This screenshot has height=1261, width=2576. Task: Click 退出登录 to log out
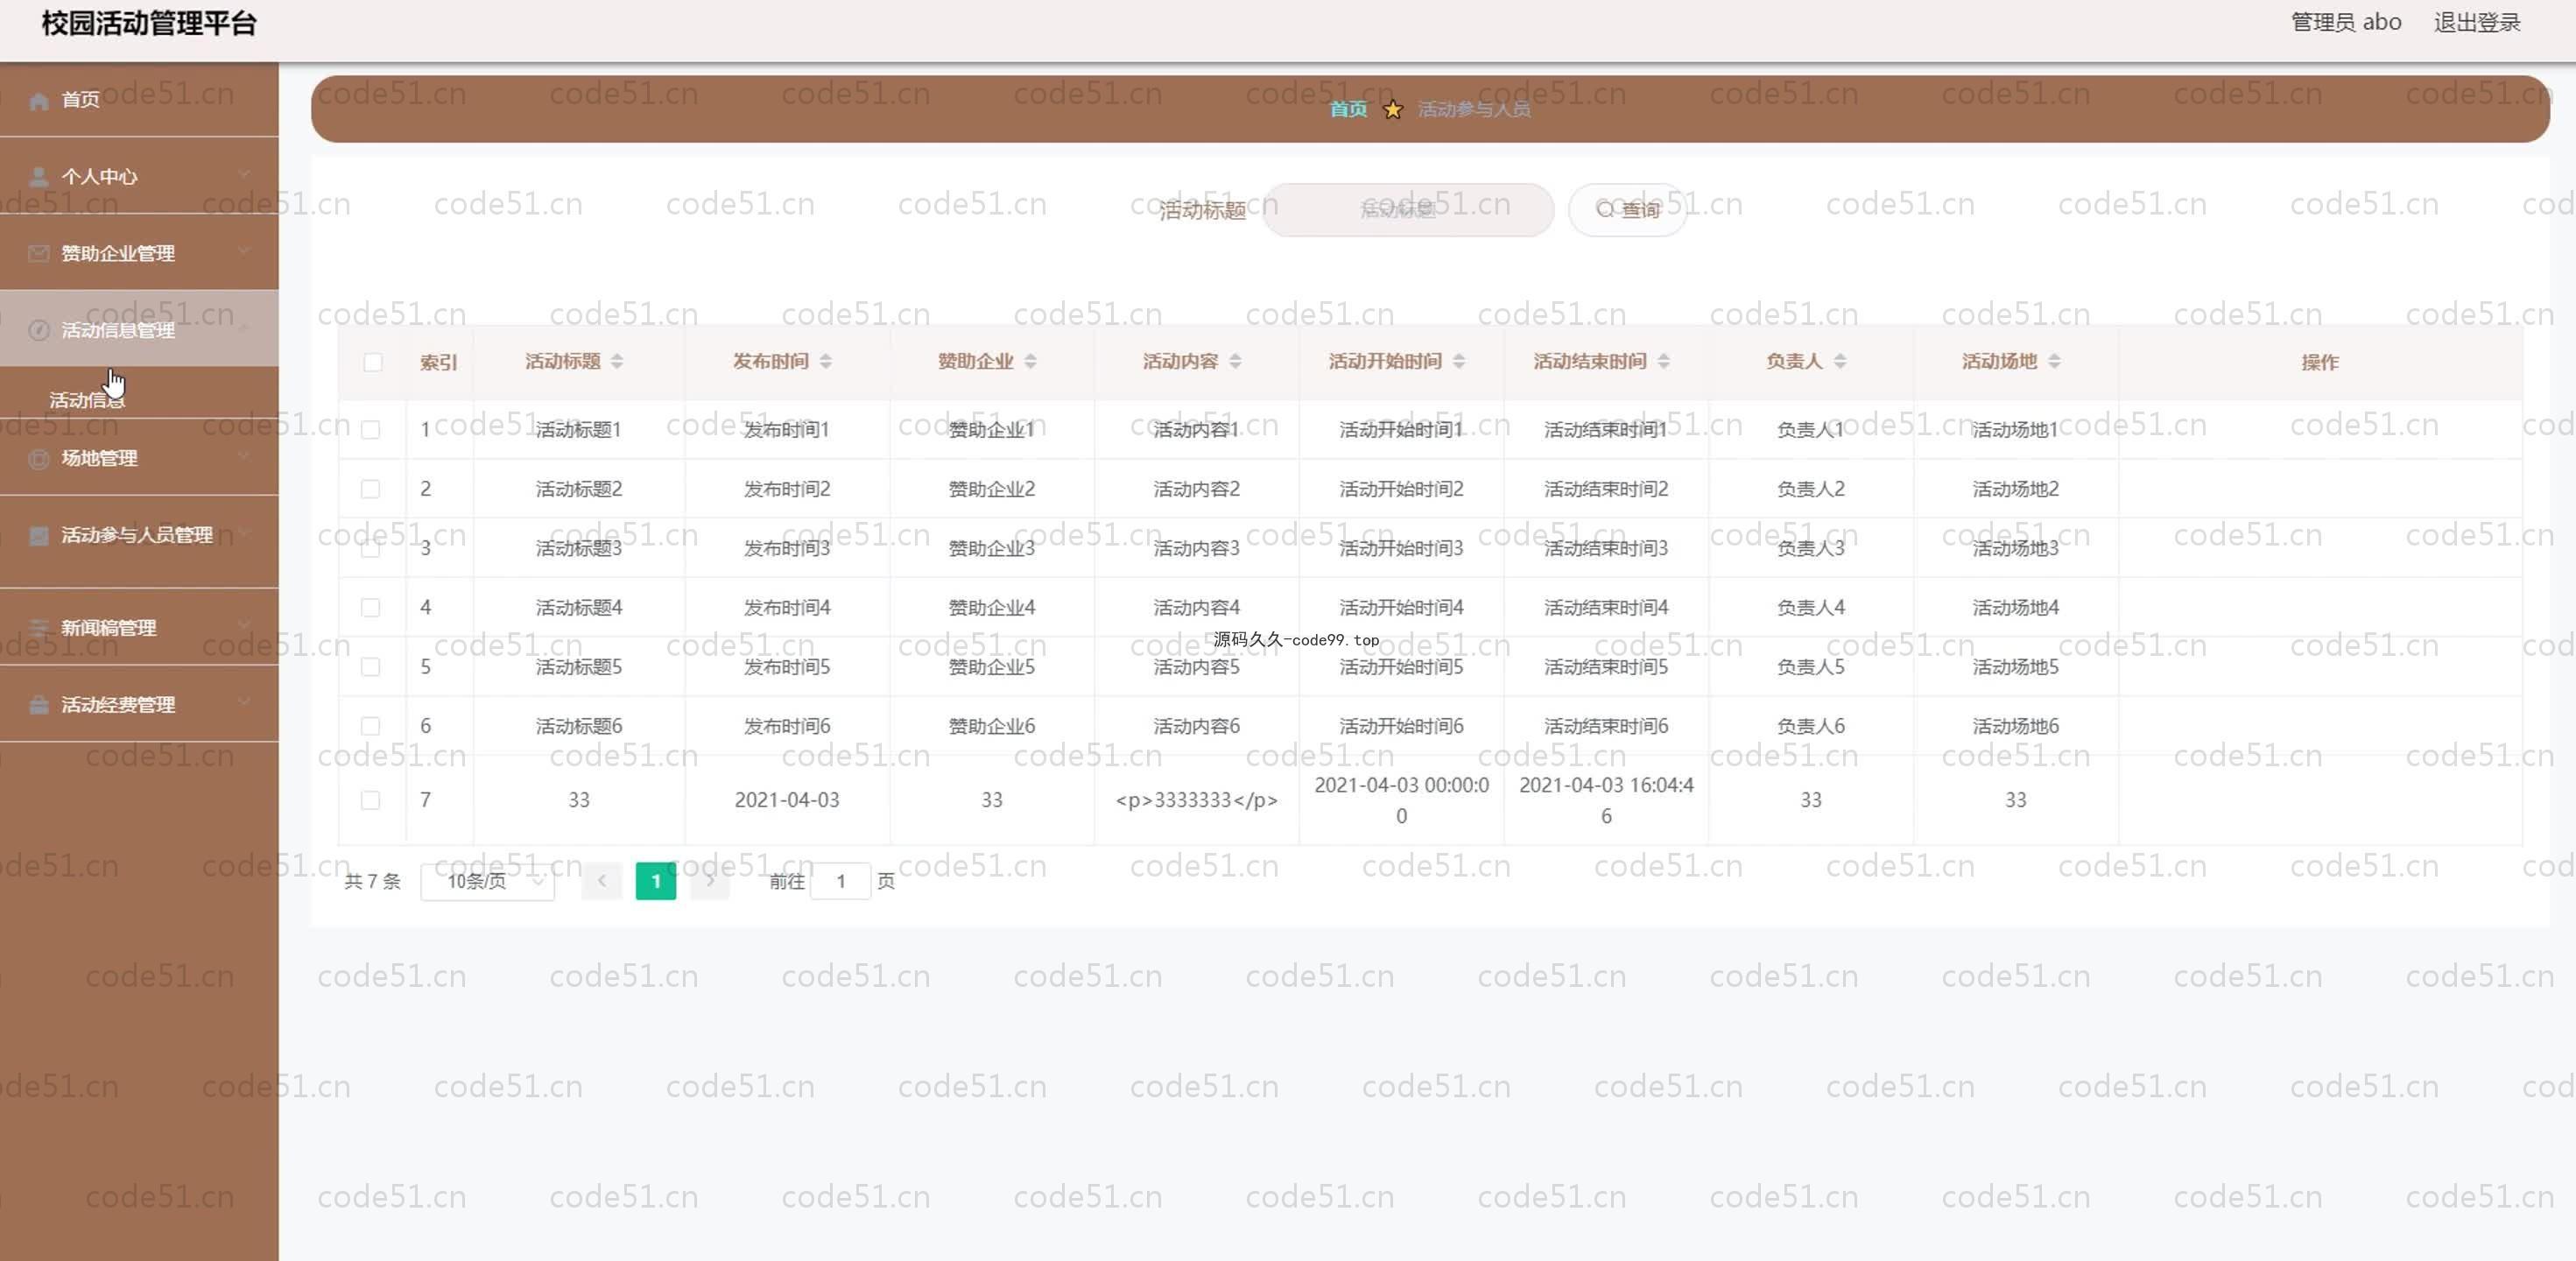point(2477,23)
